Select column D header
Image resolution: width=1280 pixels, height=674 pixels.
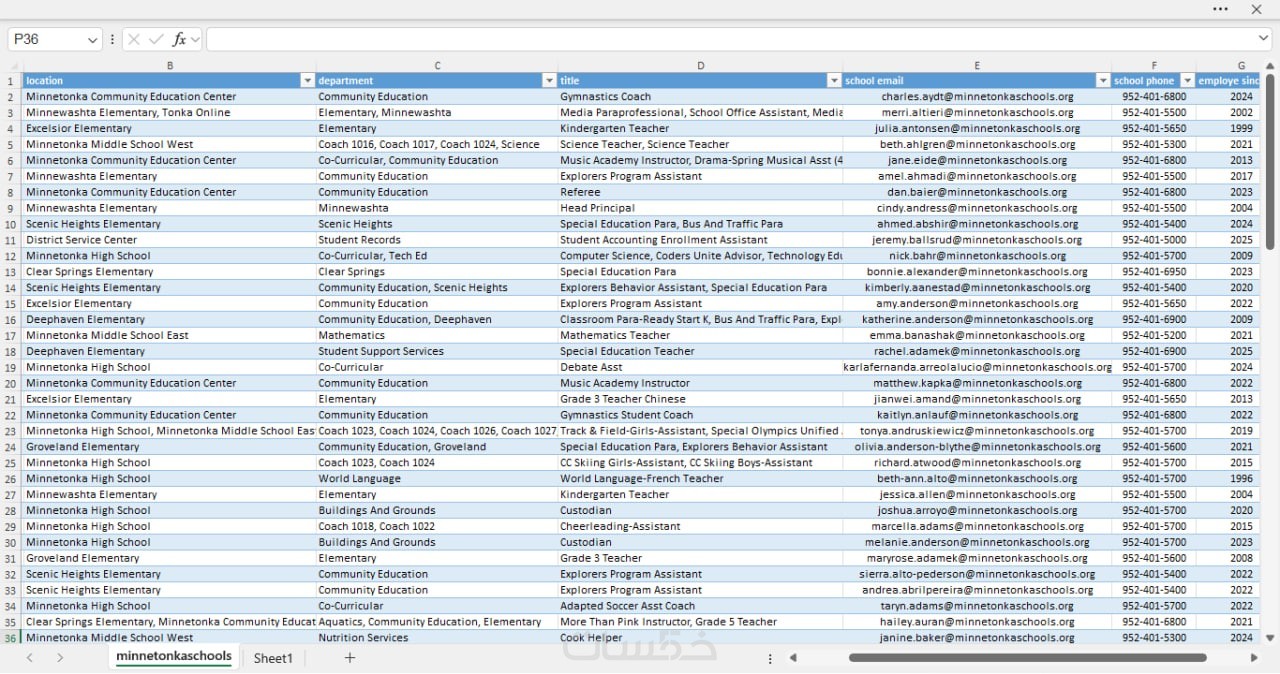(x=700, y=65)
